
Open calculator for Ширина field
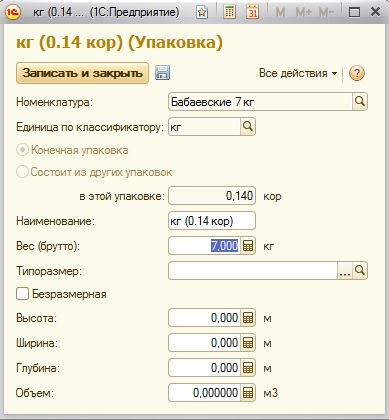(x=248, y=343)
